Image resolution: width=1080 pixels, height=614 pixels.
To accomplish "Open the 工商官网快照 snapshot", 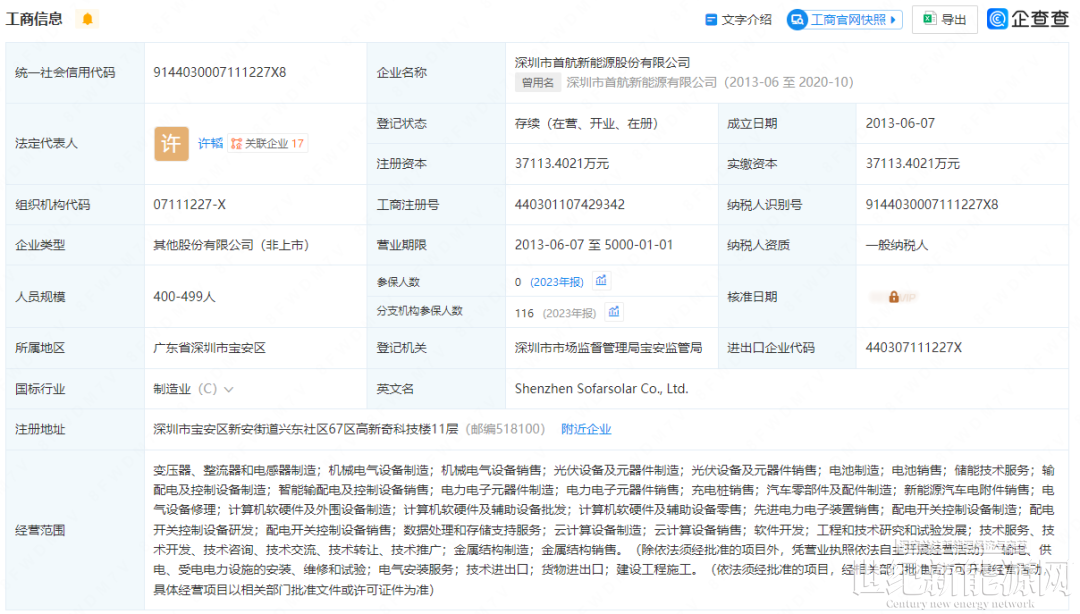I will pyautogui.click(x=844, y=19).
